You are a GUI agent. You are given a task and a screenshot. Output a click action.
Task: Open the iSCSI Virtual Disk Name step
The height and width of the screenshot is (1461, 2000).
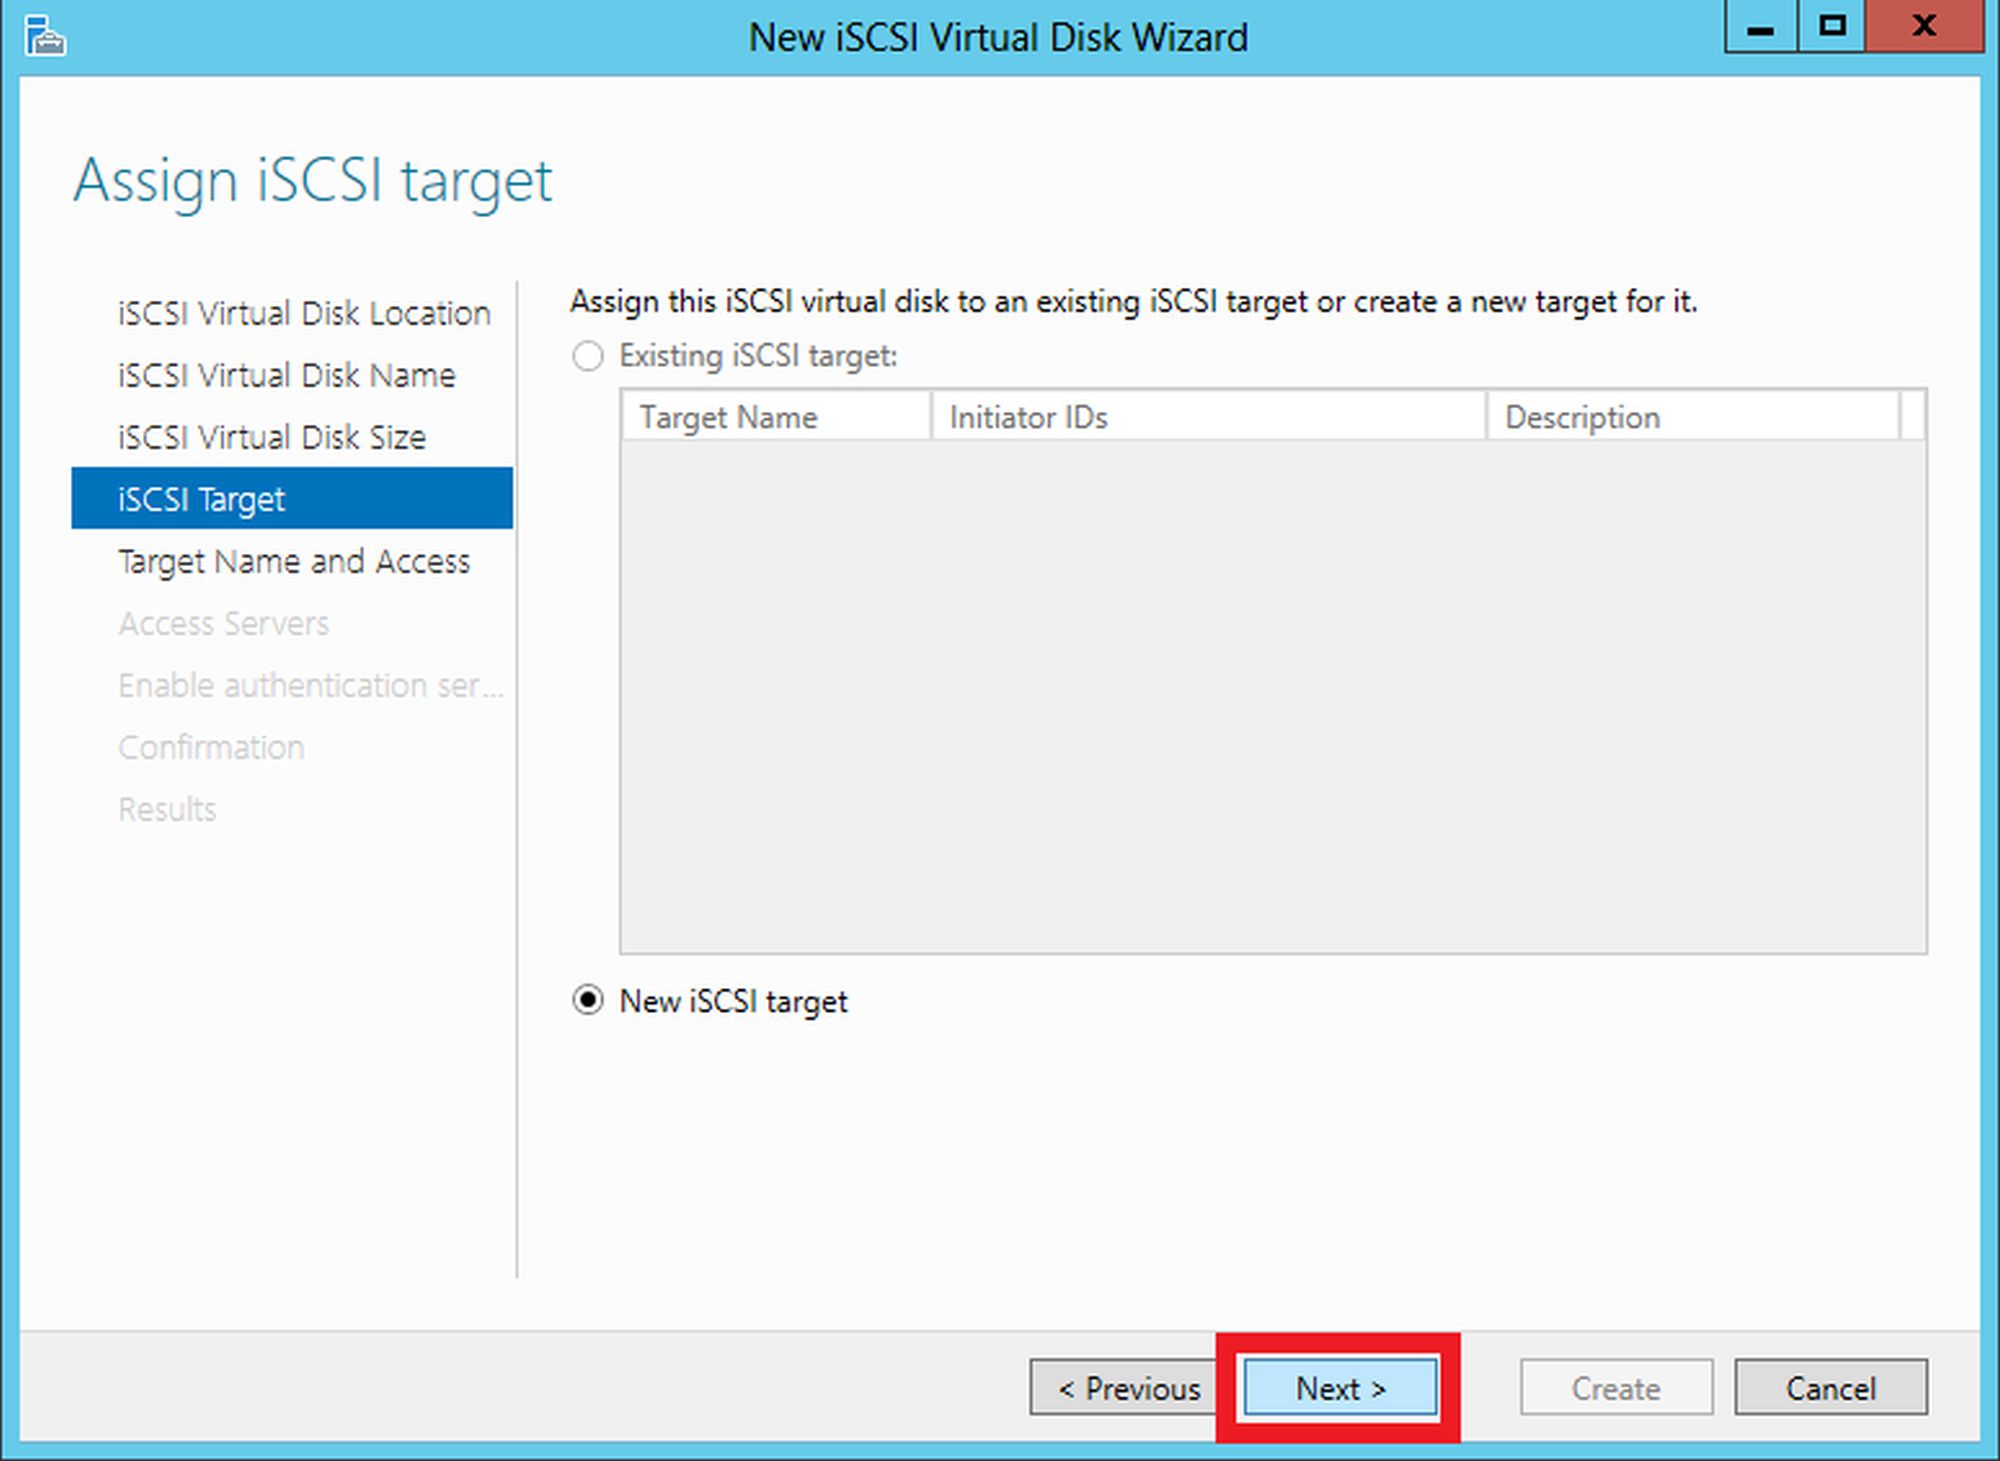(x=286, y=376)
